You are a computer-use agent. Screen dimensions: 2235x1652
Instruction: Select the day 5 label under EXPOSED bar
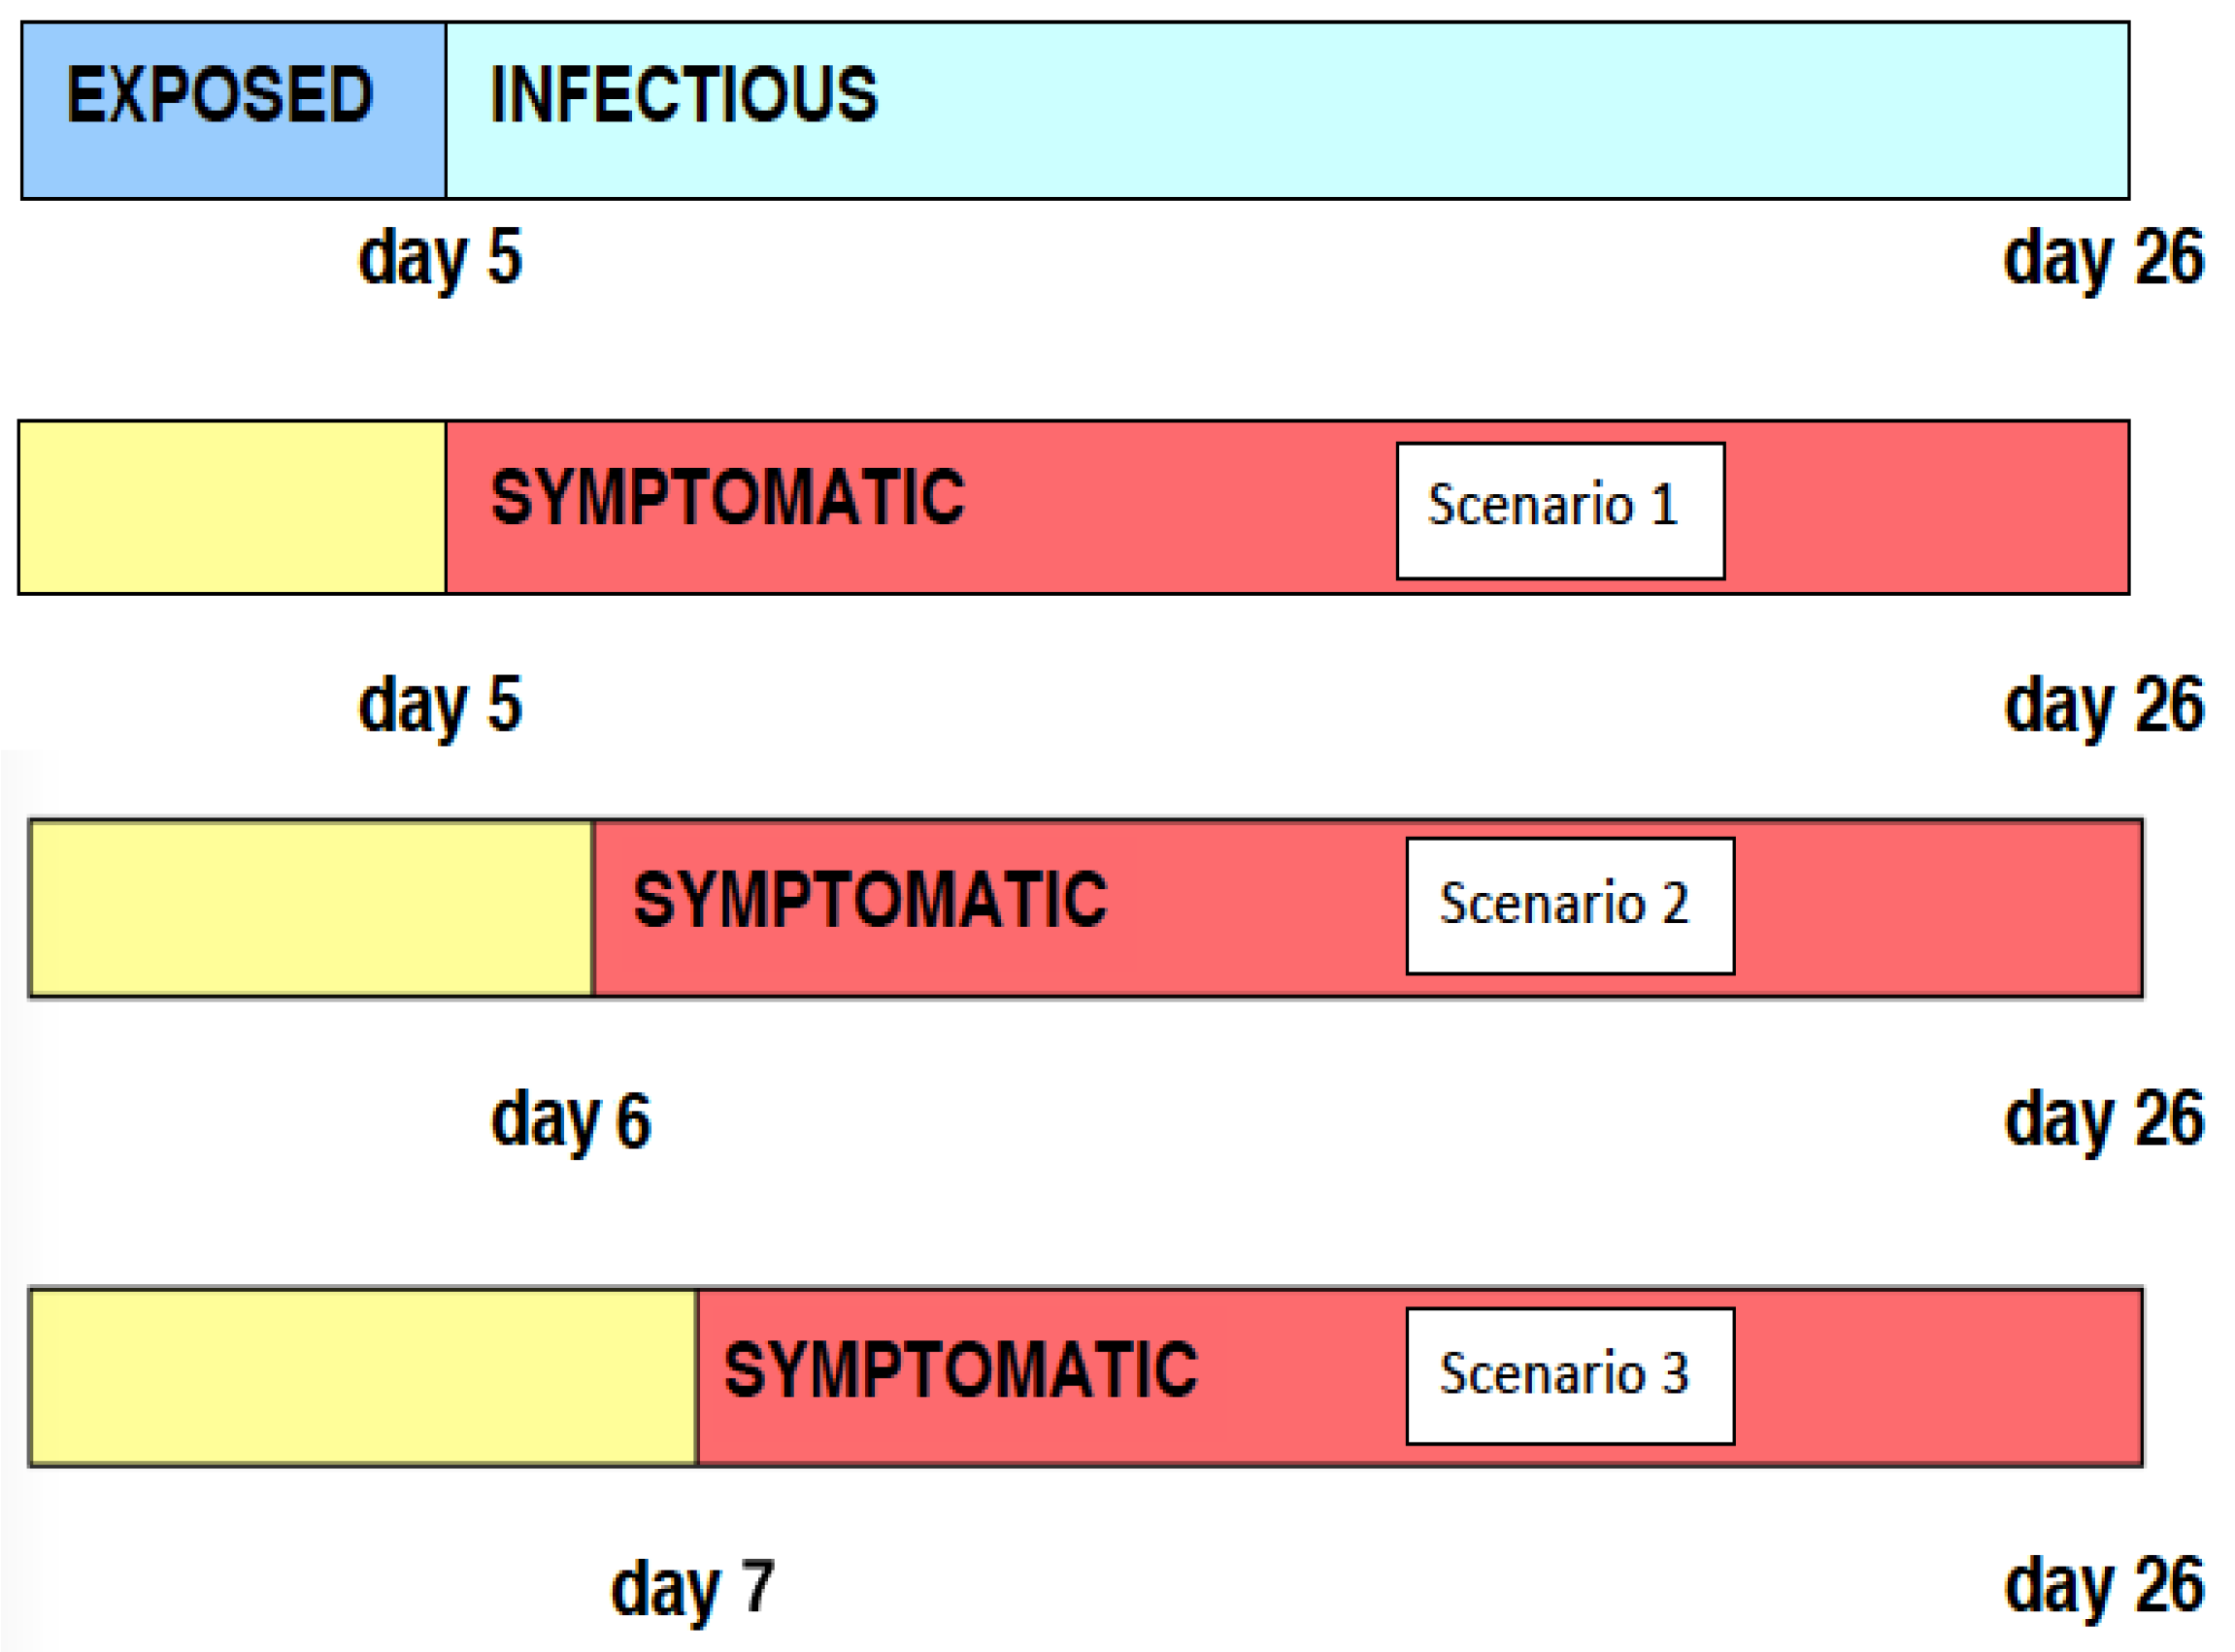[x=440, y=258]
